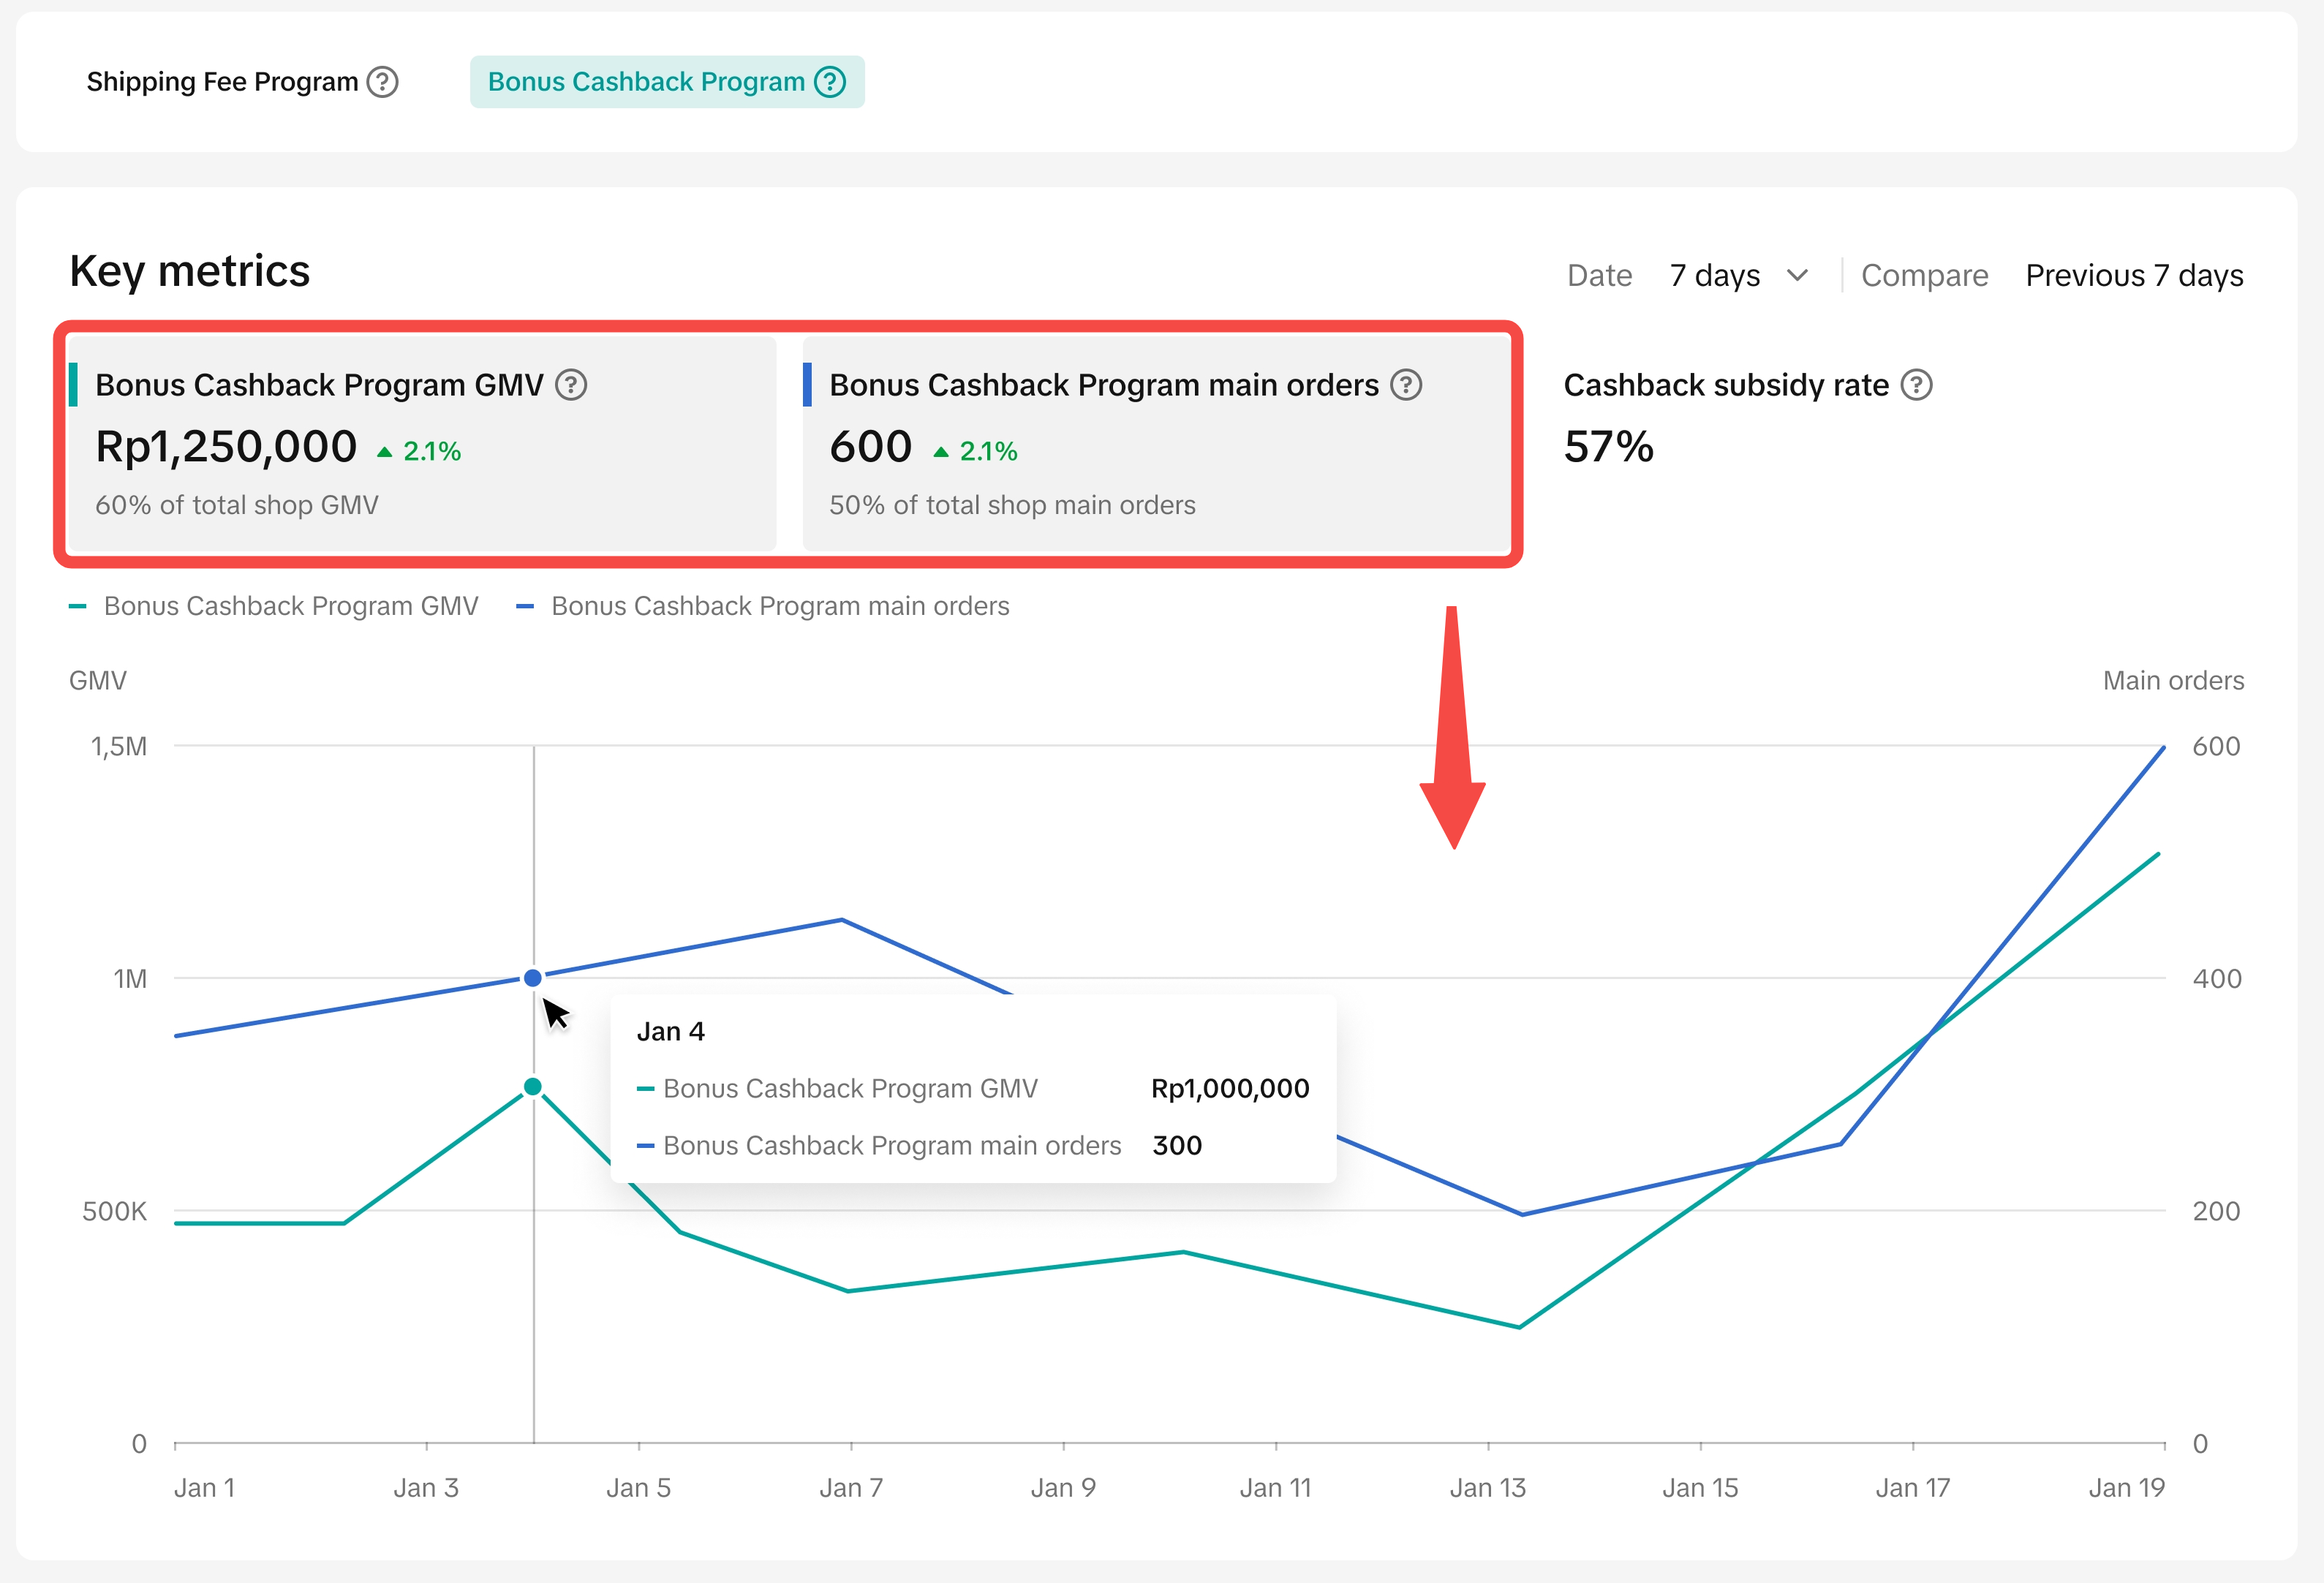Expand date range using chevron arrow
The width and height of the screenshot is (2324, 1583).
[x=1797, y=275]
